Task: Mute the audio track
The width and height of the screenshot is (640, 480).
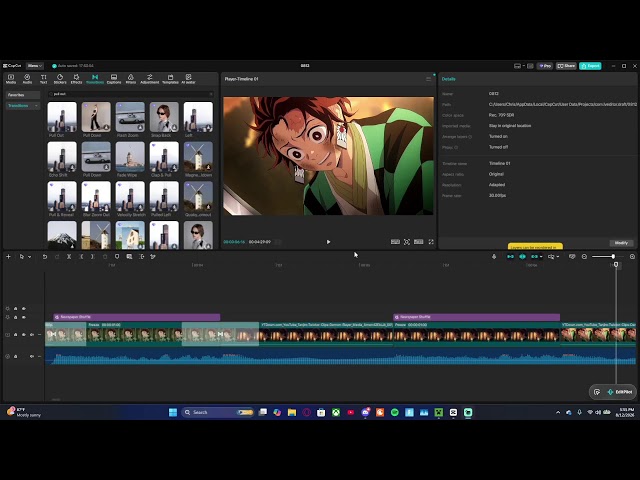Action: [x=32, y=356]
